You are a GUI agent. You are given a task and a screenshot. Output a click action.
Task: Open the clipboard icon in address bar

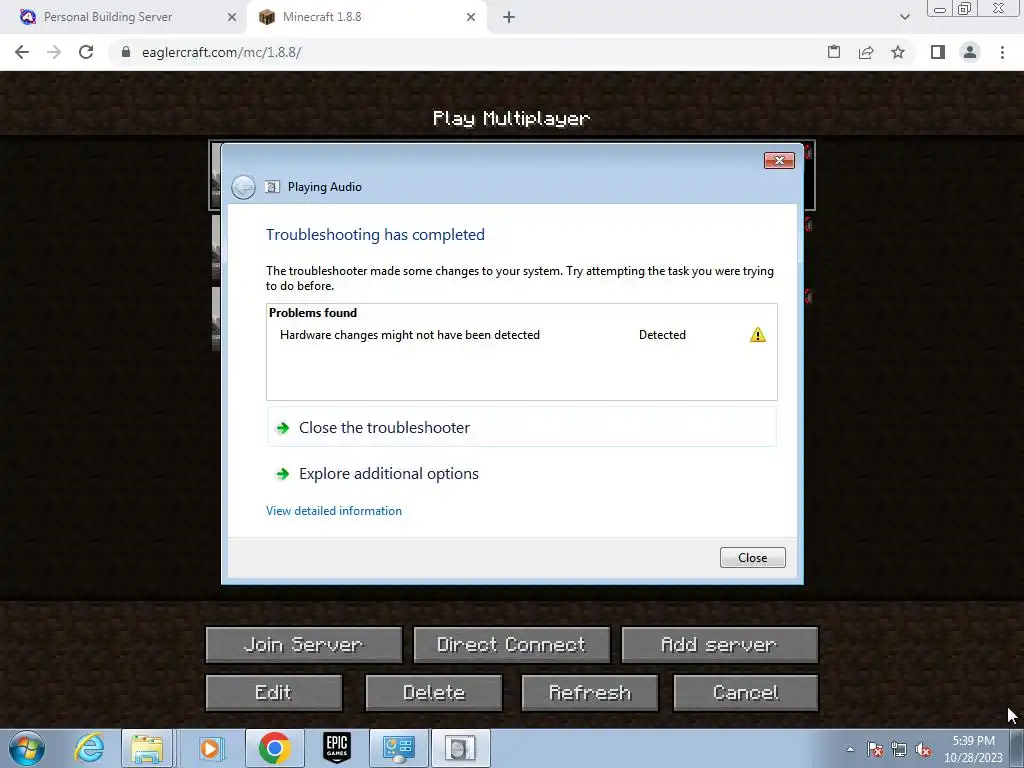point(834,52)
